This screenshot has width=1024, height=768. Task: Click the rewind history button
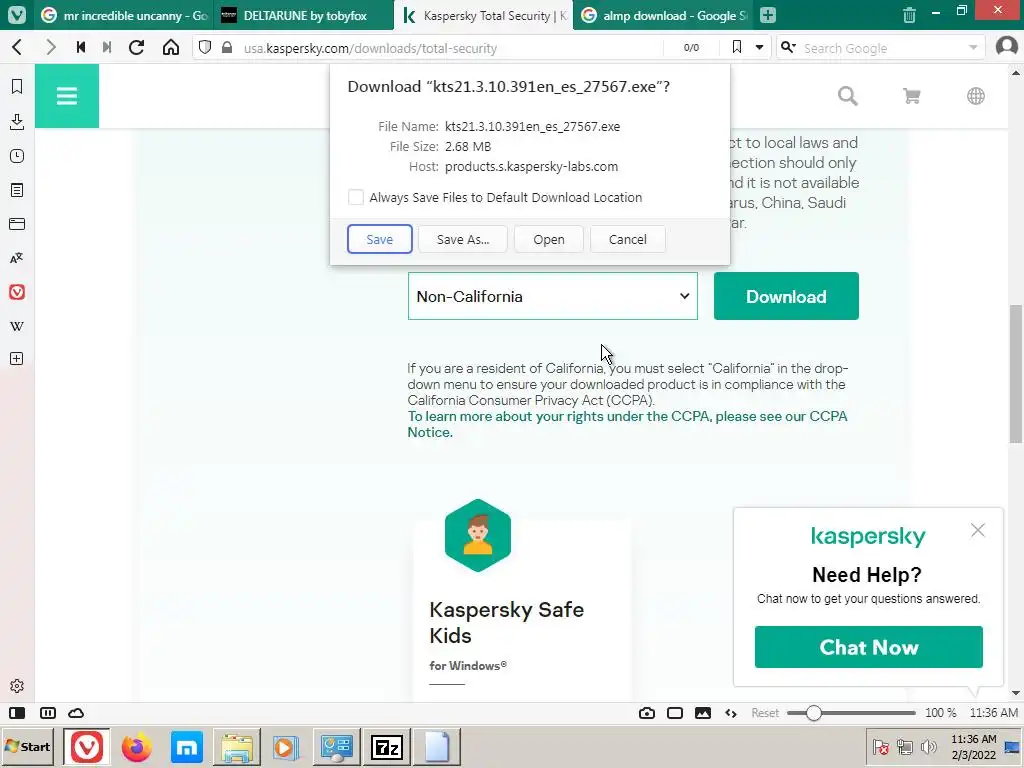point(81,48)
